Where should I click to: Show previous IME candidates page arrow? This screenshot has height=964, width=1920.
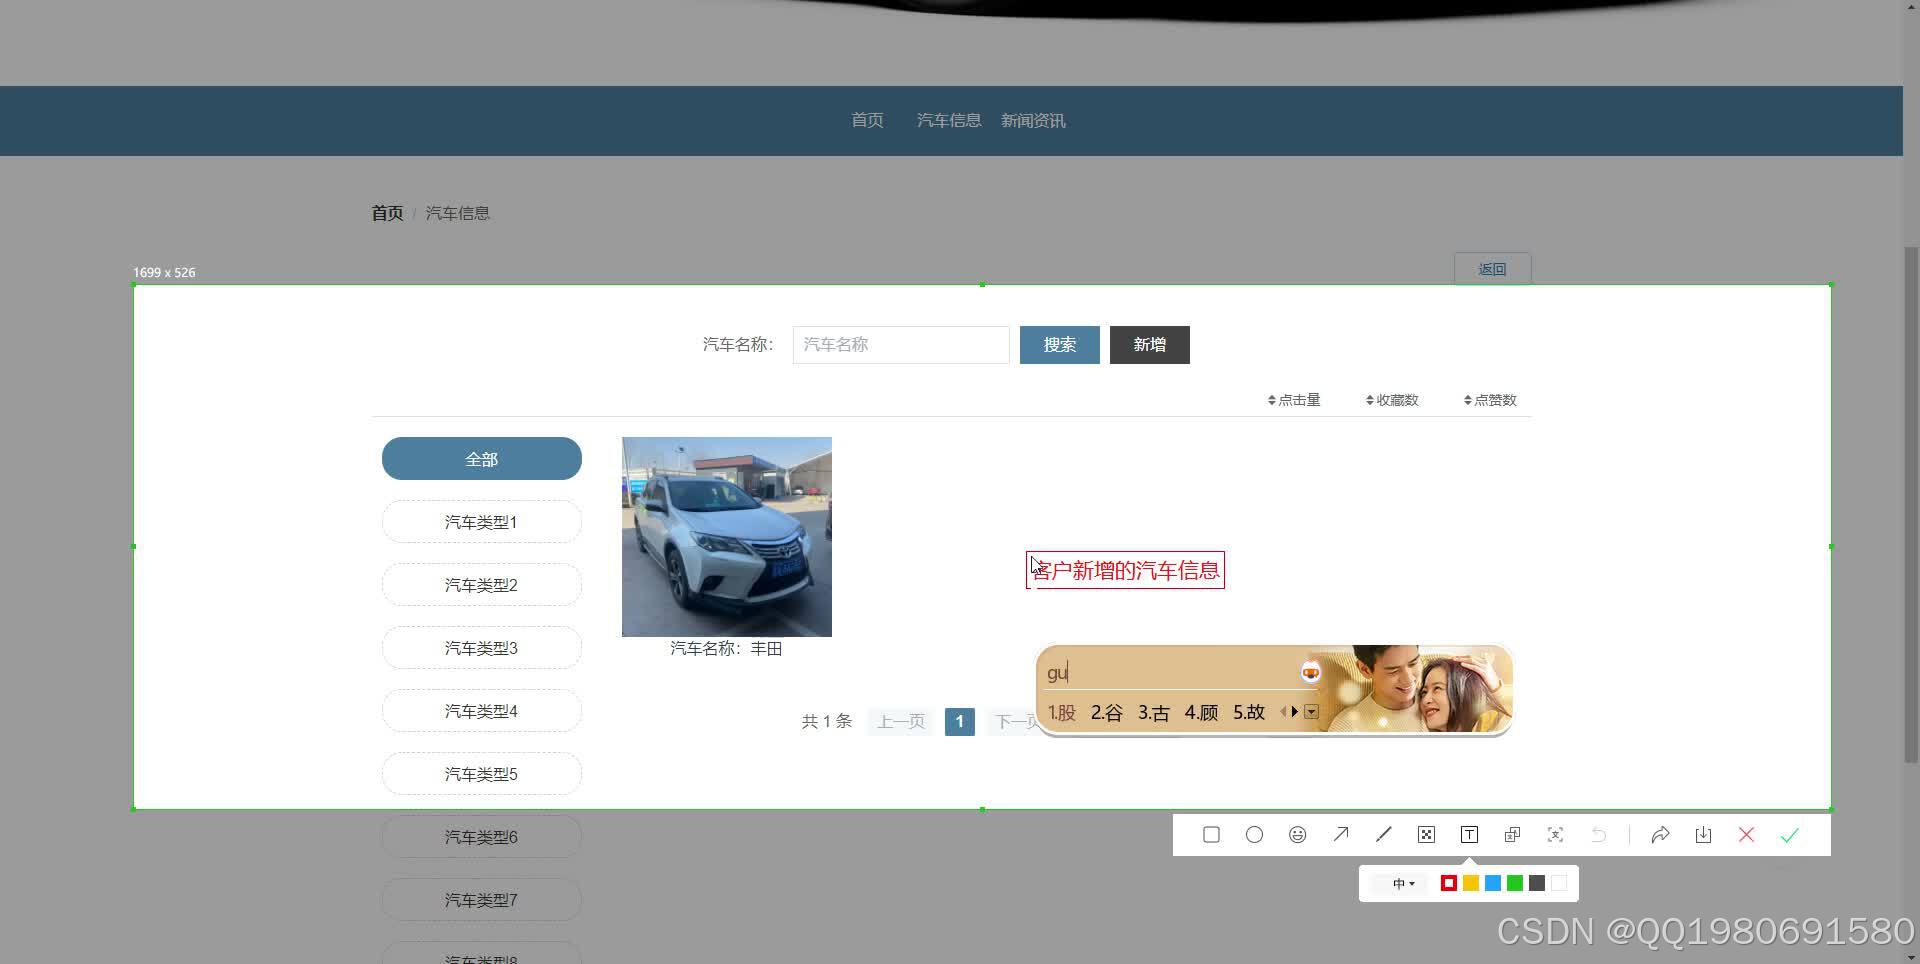1283,712
